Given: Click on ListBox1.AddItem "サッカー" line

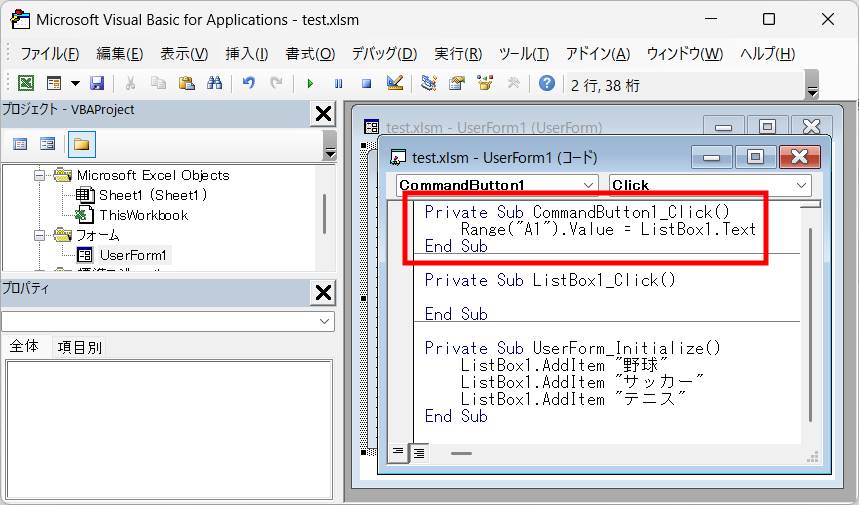Looking at the screenshot, I should pos(582,382).
